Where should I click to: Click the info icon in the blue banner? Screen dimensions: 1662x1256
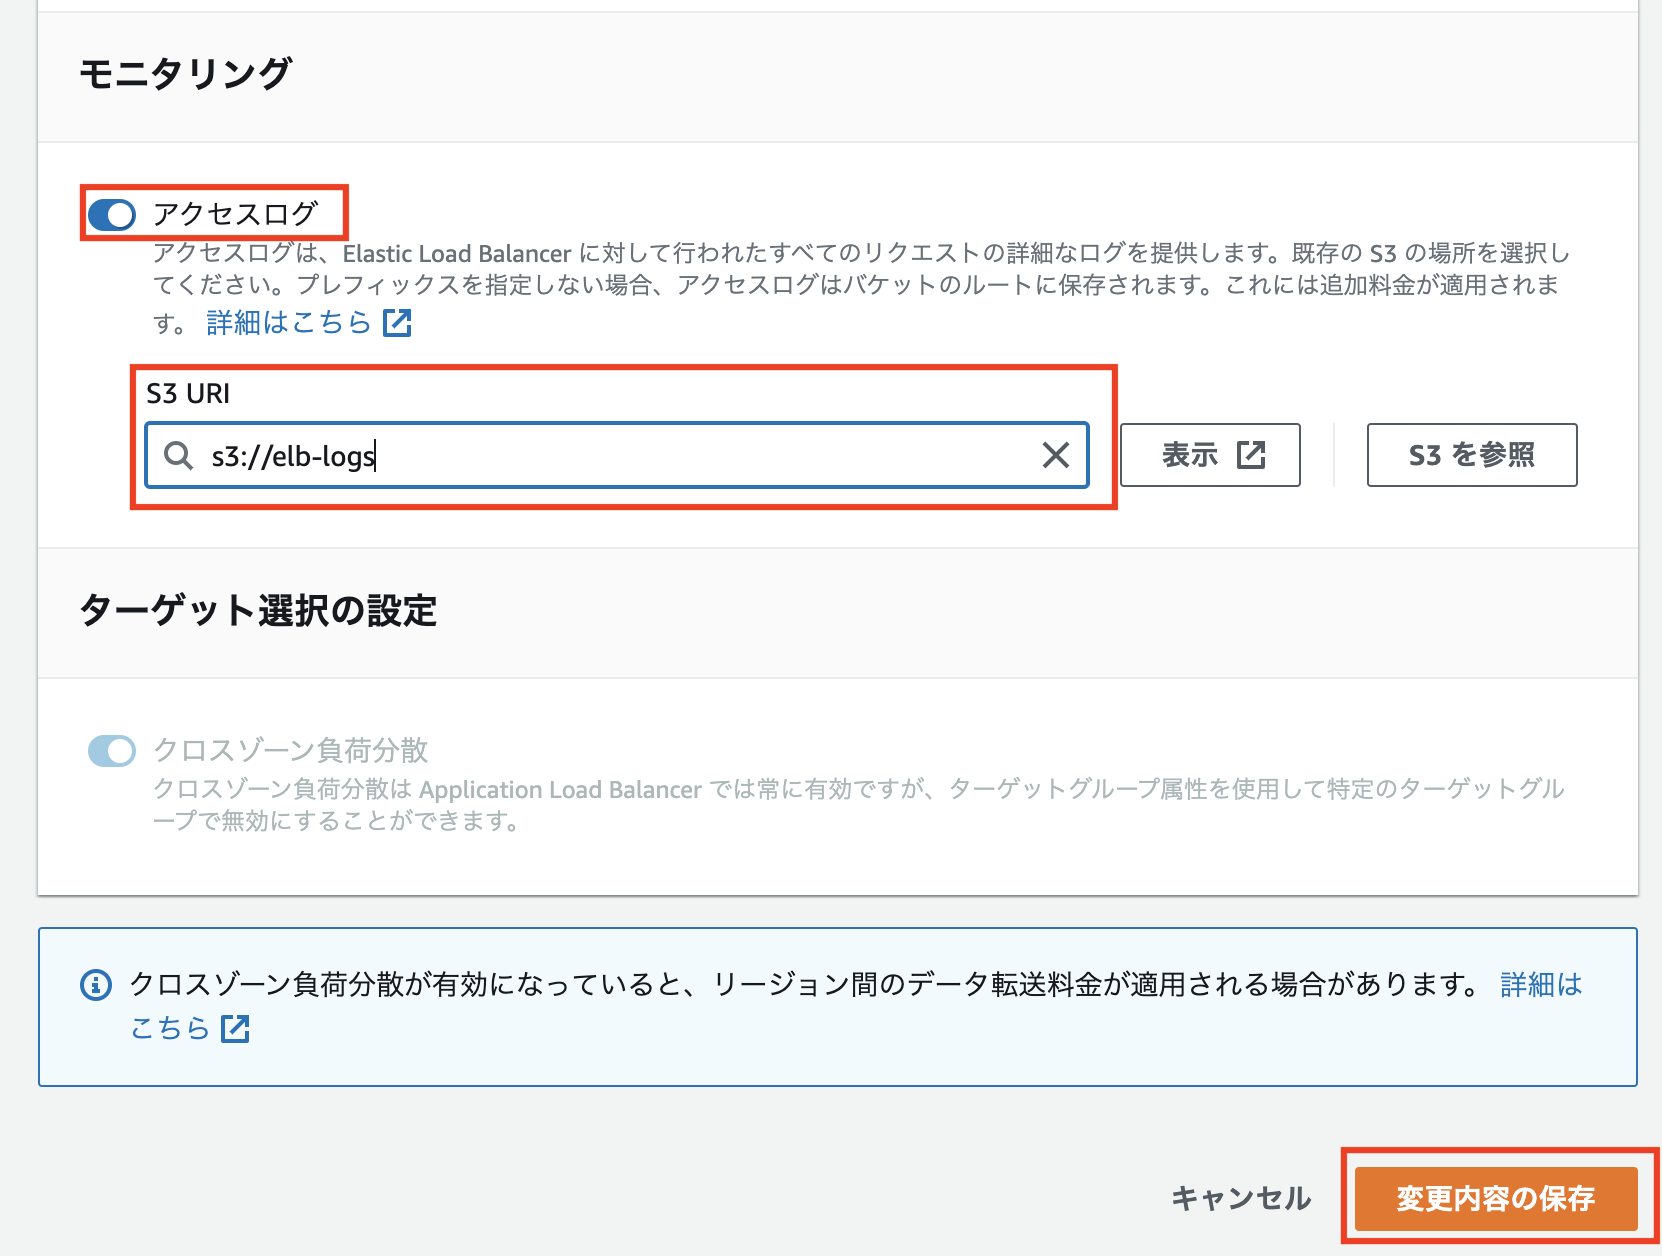coord(95,985)
